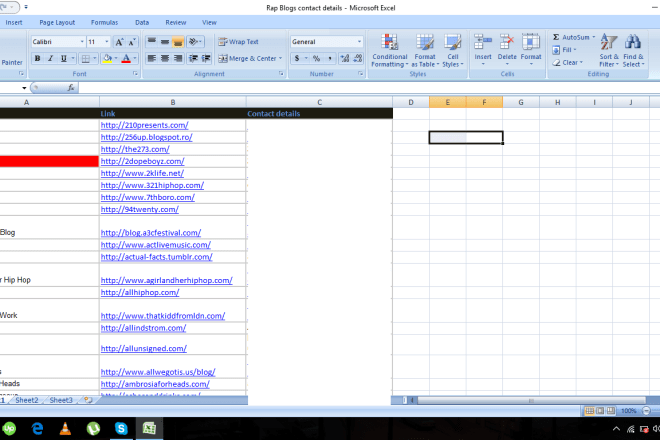The image size is (660, 440).
Task: Expand the Fill dropdown in Editing
Action: point(575,50)
